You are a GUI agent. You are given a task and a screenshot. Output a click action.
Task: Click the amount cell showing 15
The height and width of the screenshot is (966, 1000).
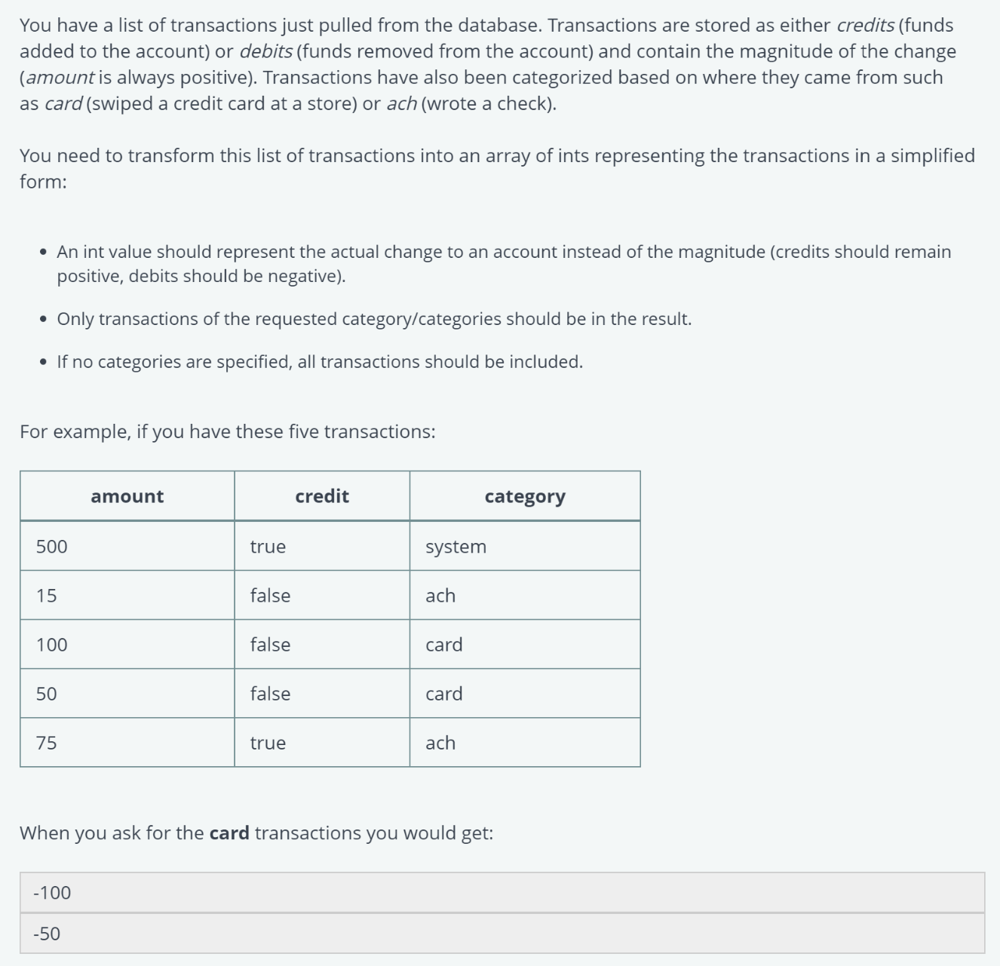pyautogui.click(x=127, y=596)
